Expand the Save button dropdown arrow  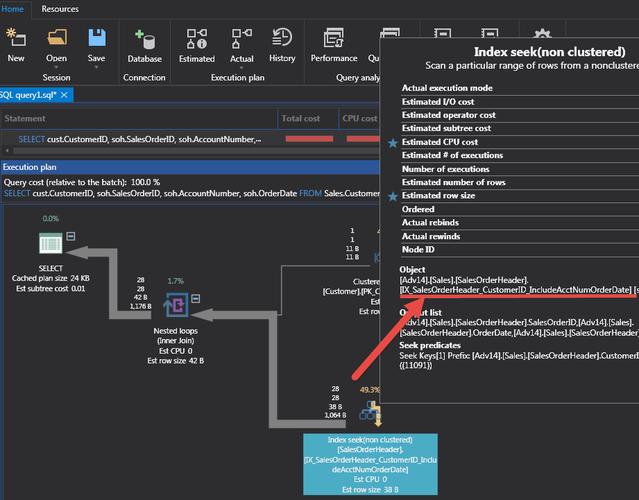(97, 67)
